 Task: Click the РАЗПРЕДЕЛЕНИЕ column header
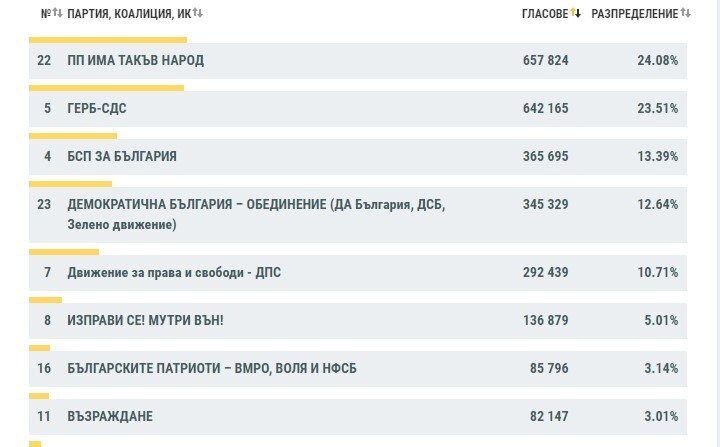tap(635, 14)
